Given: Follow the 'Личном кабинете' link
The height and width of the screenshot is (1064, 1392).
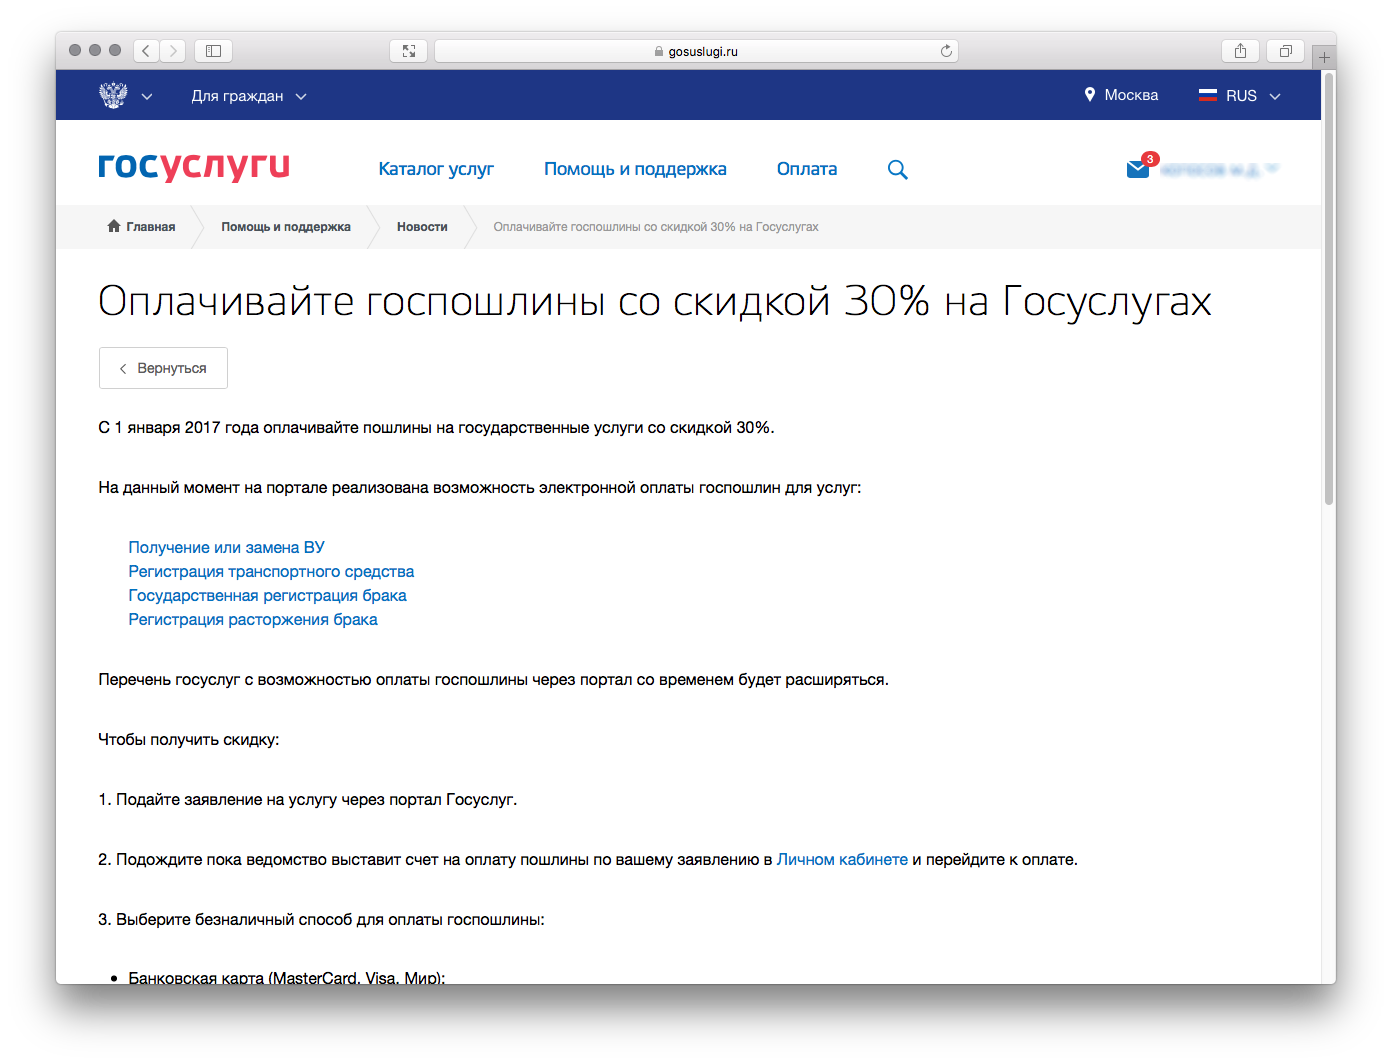Looking at the screenshot, I should click(x=842, y=859).
